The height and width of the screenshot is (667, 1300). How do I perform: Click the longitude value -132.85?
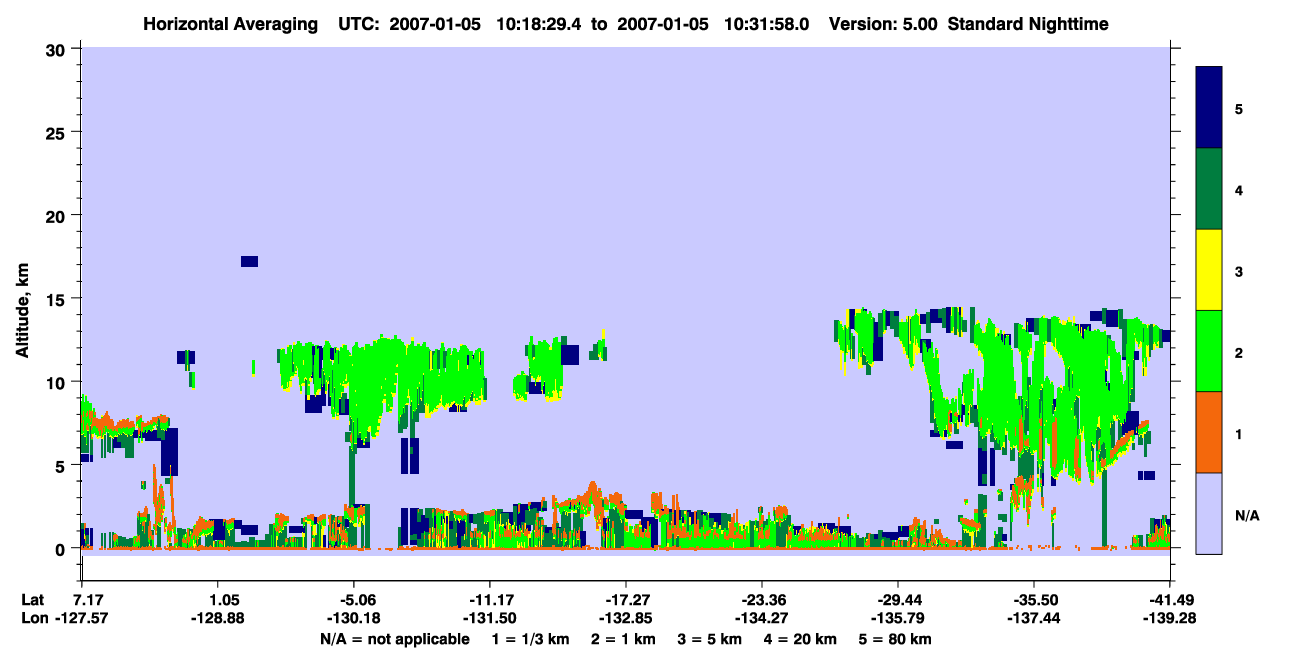point(625,619)
